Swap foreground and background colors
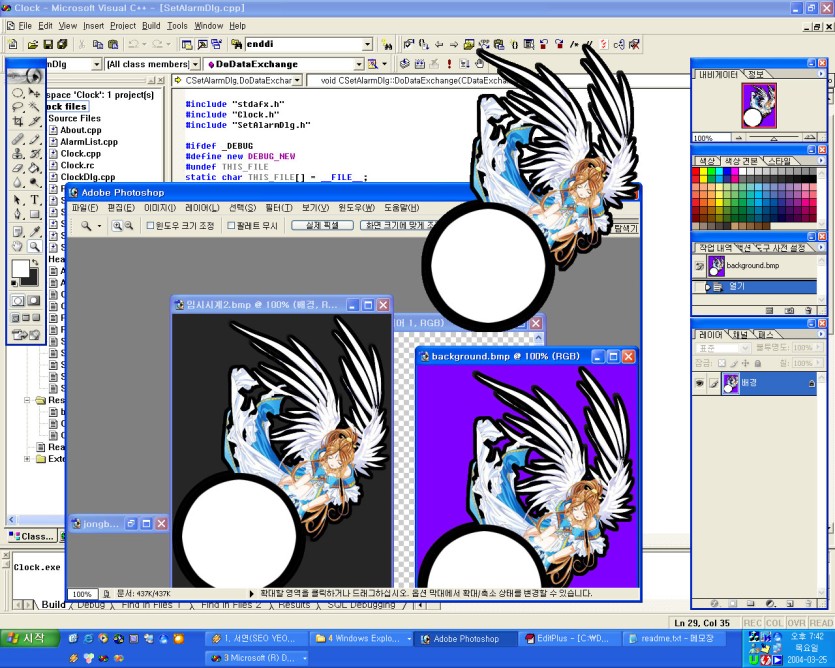The width and height of the screenshot is (835, 668). pyautogui.click(x=35, y=262)
